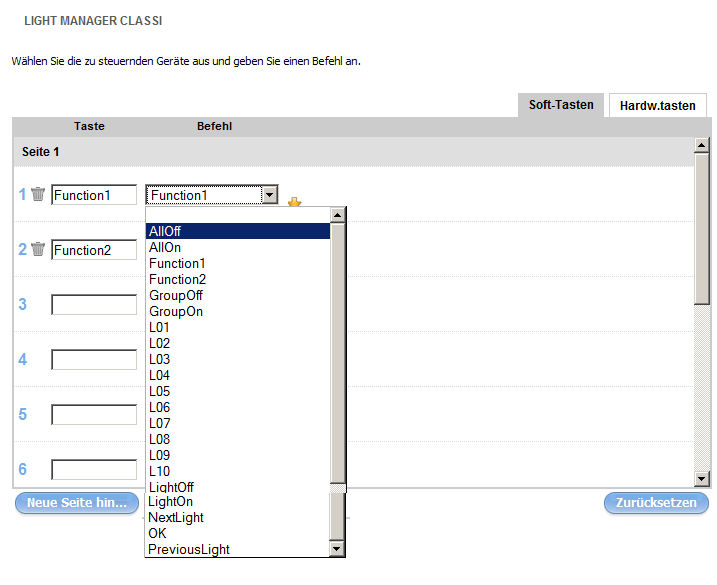The image size is (717, 585).
Task: Click the trash icon for row 2
Action: [38, 250]
